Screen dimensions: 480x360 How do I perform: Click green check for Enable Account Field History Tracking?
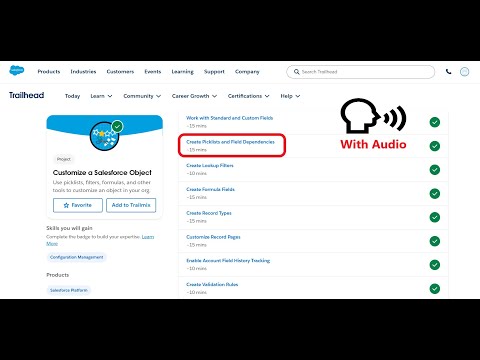(435, 265)
